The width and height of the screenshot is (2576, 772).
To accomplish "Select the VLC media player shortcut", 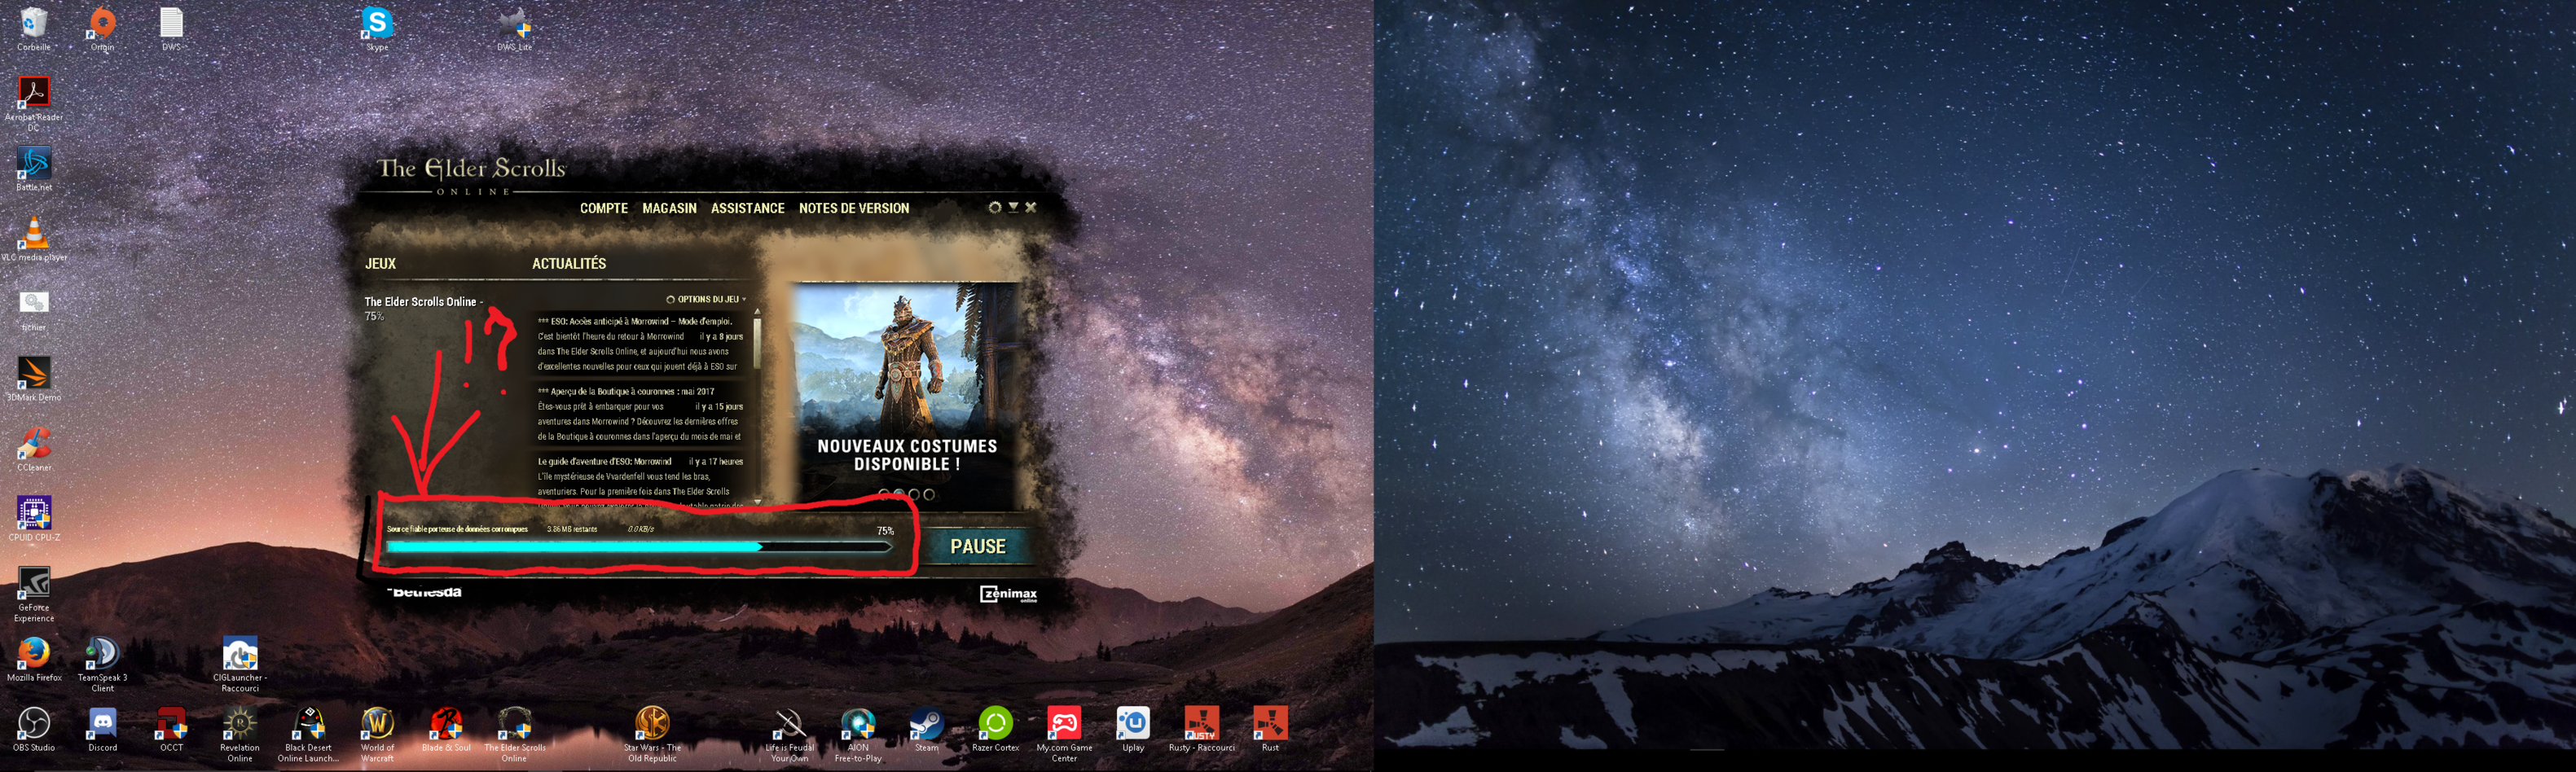I will coord(34,239).
